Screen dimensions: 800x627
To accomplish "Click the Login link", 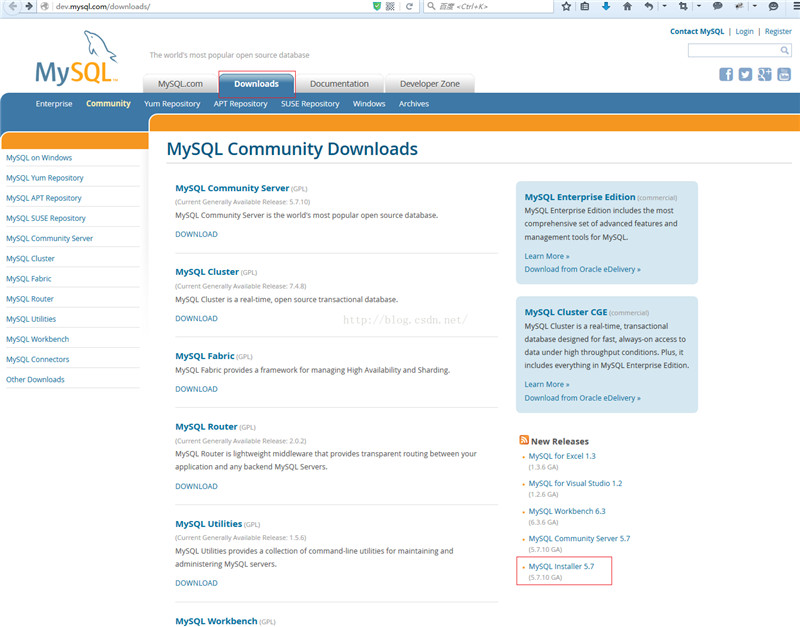I will click(x=744, y=31).
